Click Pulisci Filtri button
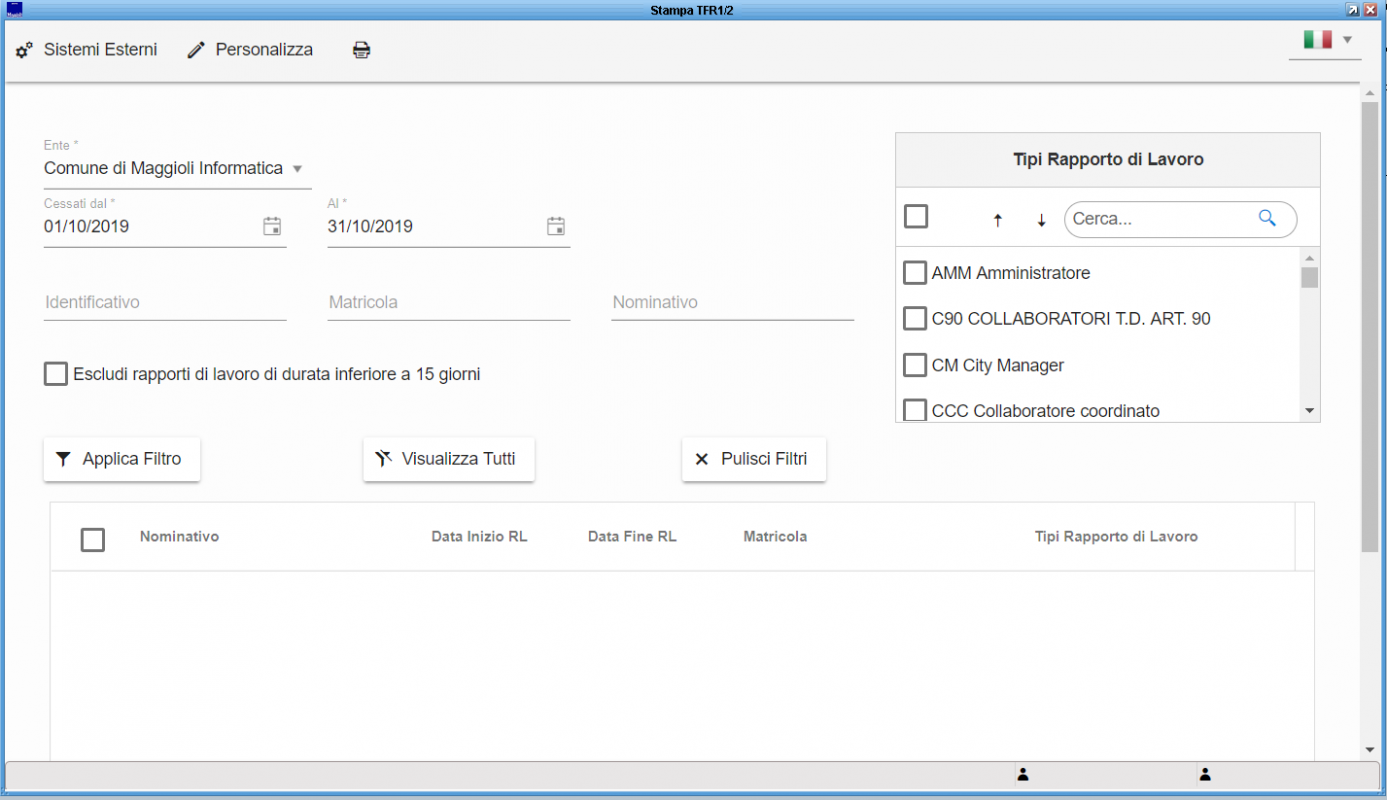Viewport: 1387px width, 800px height. (754, 460)
